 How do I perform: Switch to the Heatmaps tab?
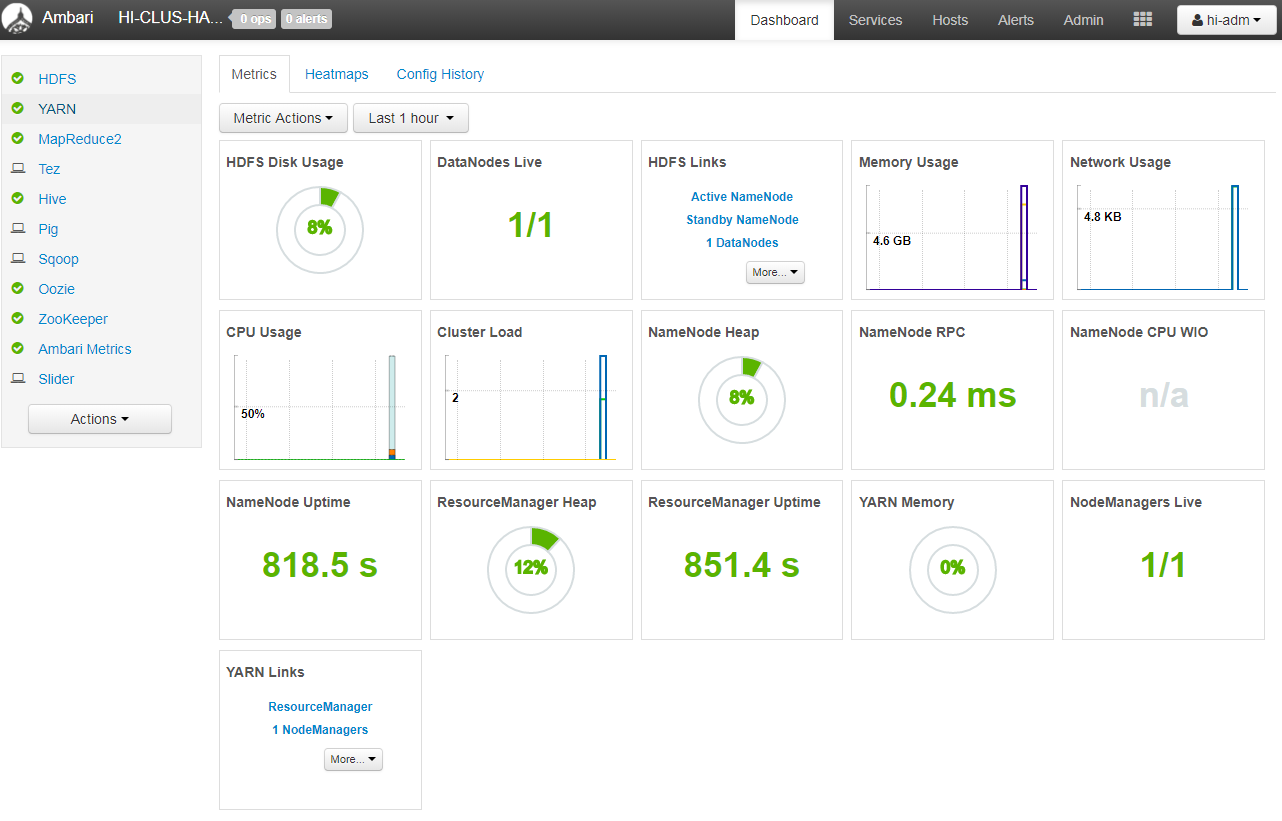[x=336, y=74]
